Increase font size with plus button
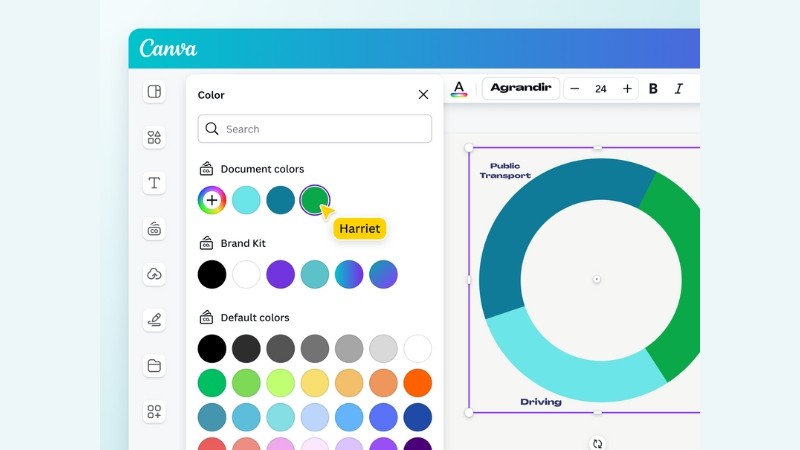This screenshot has height=450, width=800. pos(627,88)
